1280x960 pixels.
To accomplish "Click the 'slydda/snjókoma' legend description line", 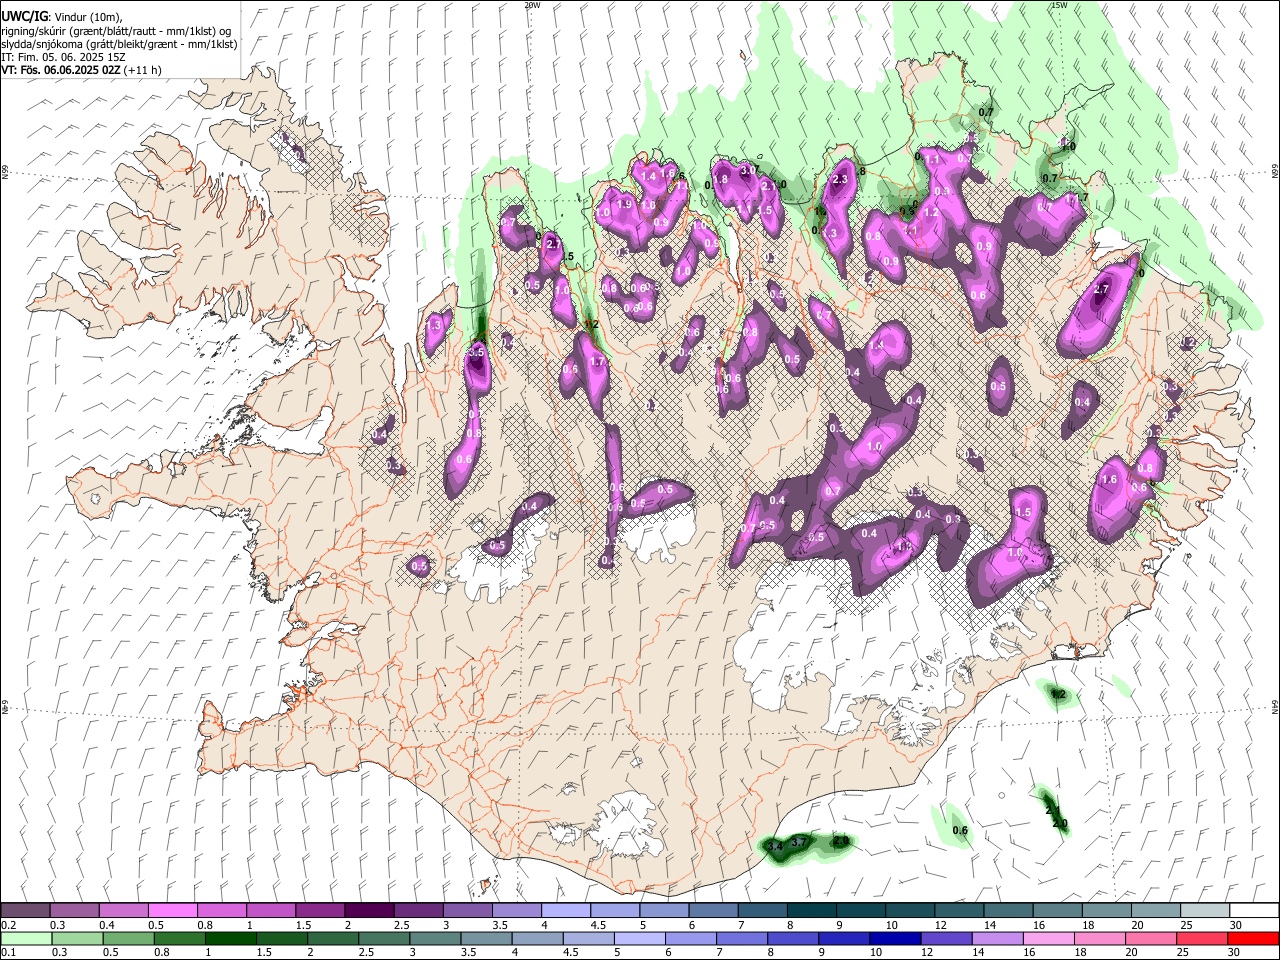I will click(x=119, y=44).
